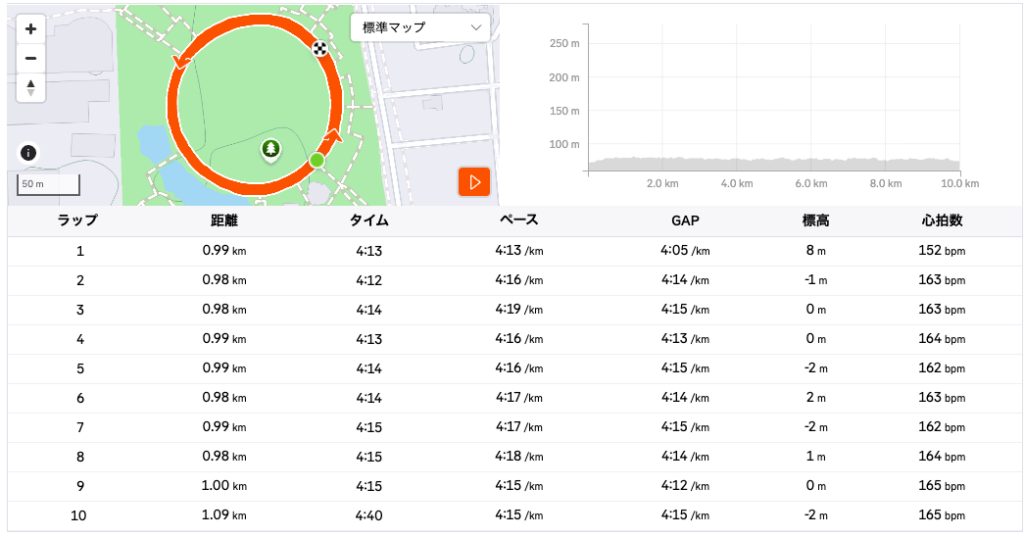The height and width of the screenshot is (537, 1024).
Task: Select the lap 10 row
Action: (x=512, y=515)
